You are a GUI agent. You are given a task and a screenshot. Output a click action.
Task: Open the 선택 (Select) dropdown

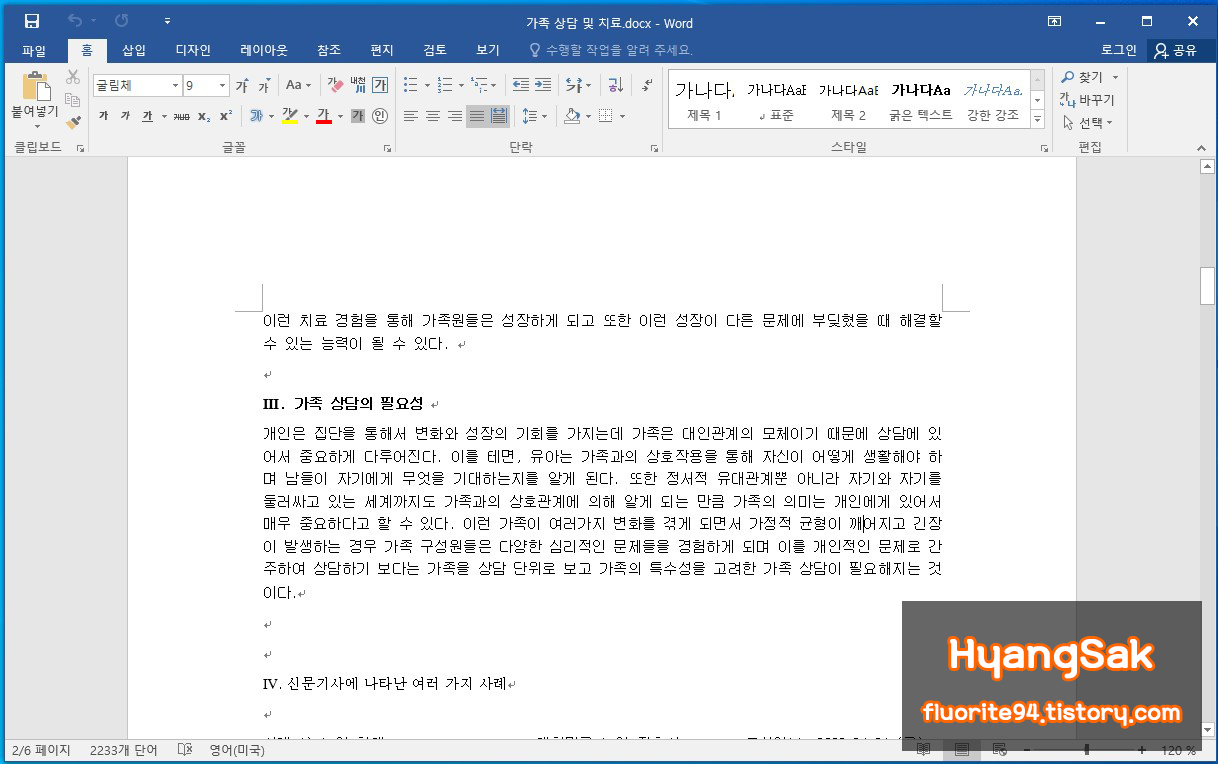point(1088,123)
